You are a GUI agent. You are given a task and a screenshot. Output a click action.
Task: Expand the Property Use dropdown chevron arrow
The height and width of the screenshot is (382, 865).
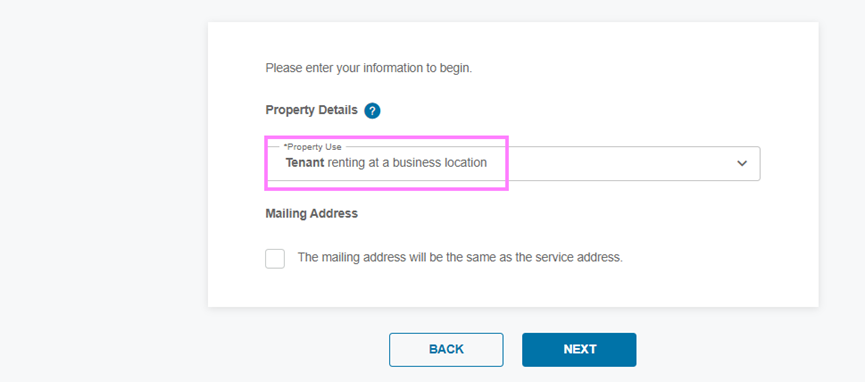(x=742, y=163)
